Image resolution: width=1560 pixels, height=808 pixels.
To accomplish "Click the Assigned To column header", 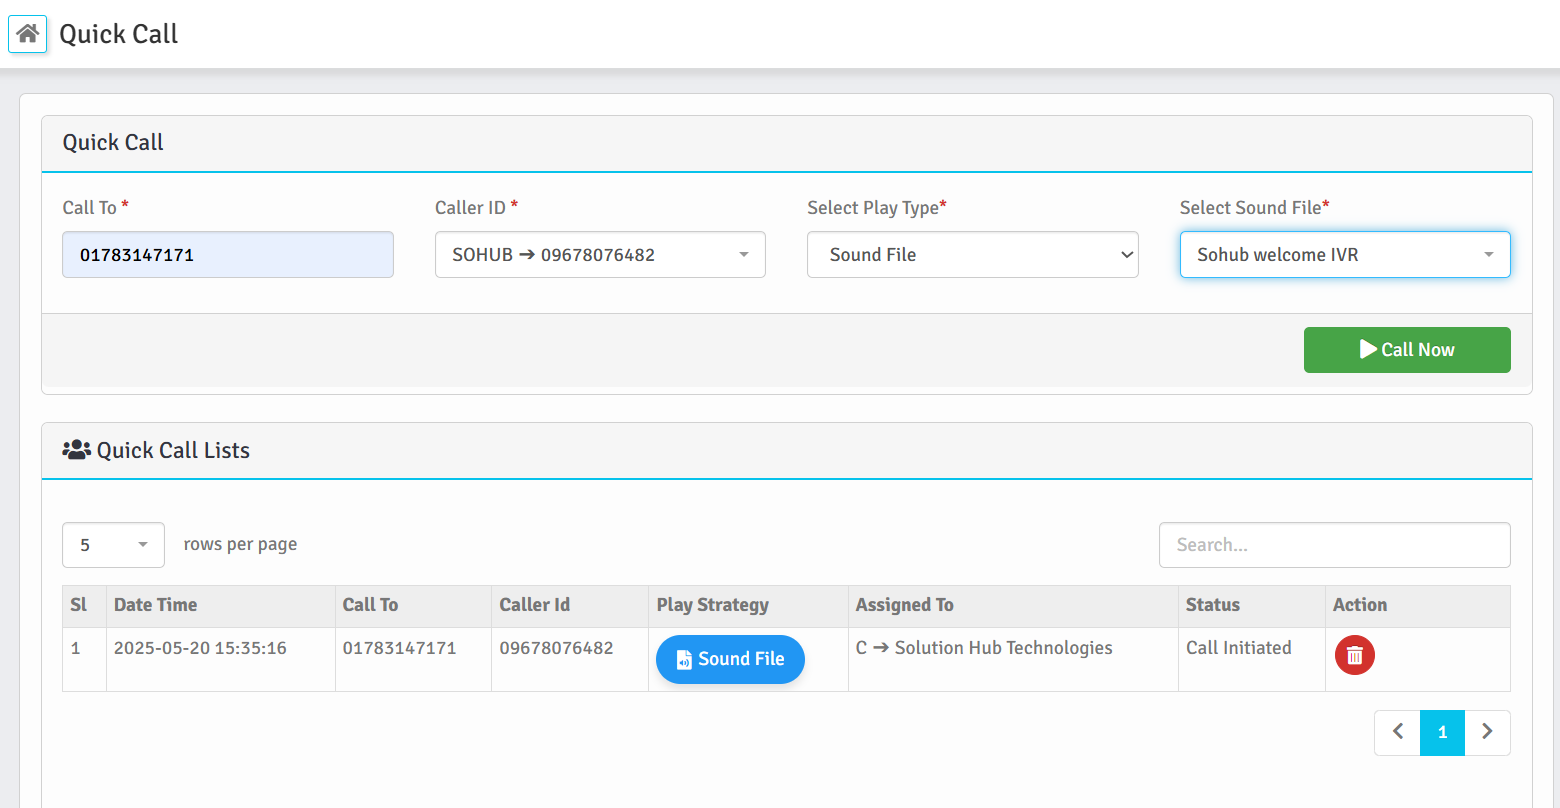I will click(904, 605).
